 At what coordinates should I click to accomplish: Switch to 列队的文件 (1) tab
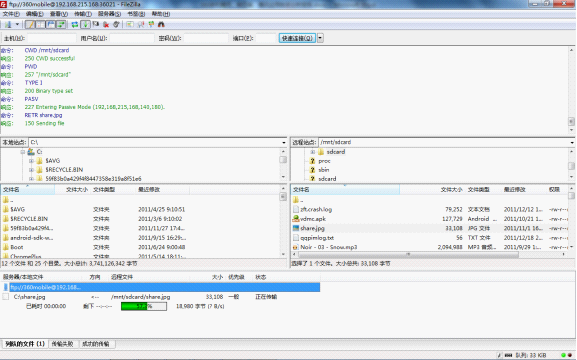[25, 344]
